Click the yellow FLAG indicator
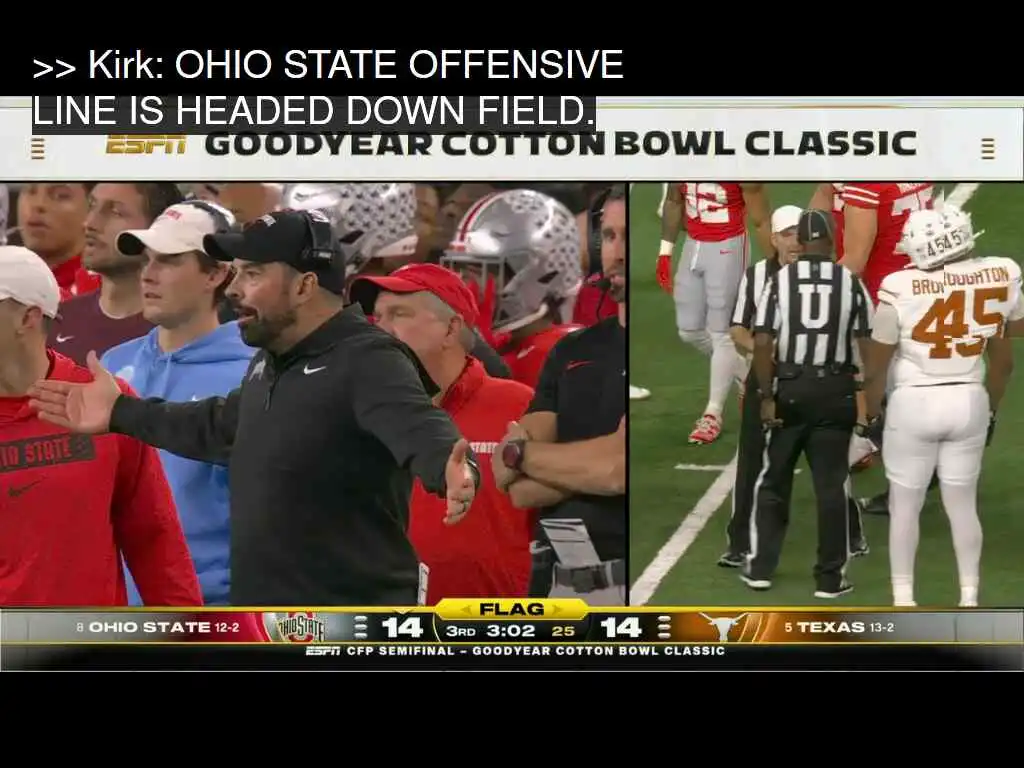Image resolution: width=1024 pixels, height=768 pixels. click(511, 609)
